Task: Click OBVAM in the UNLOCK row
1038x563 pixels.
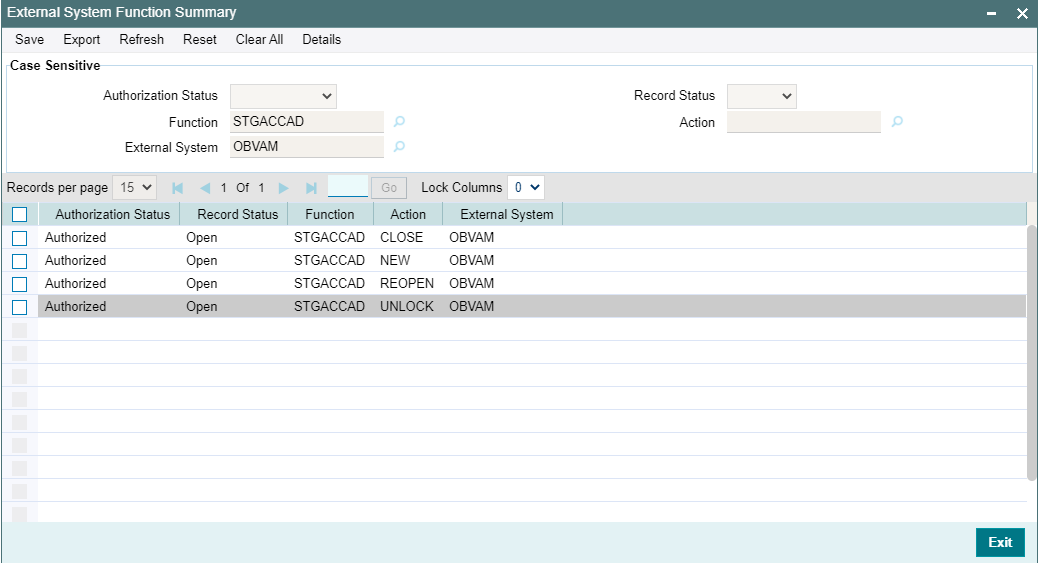Action: (x=472, y=307)
